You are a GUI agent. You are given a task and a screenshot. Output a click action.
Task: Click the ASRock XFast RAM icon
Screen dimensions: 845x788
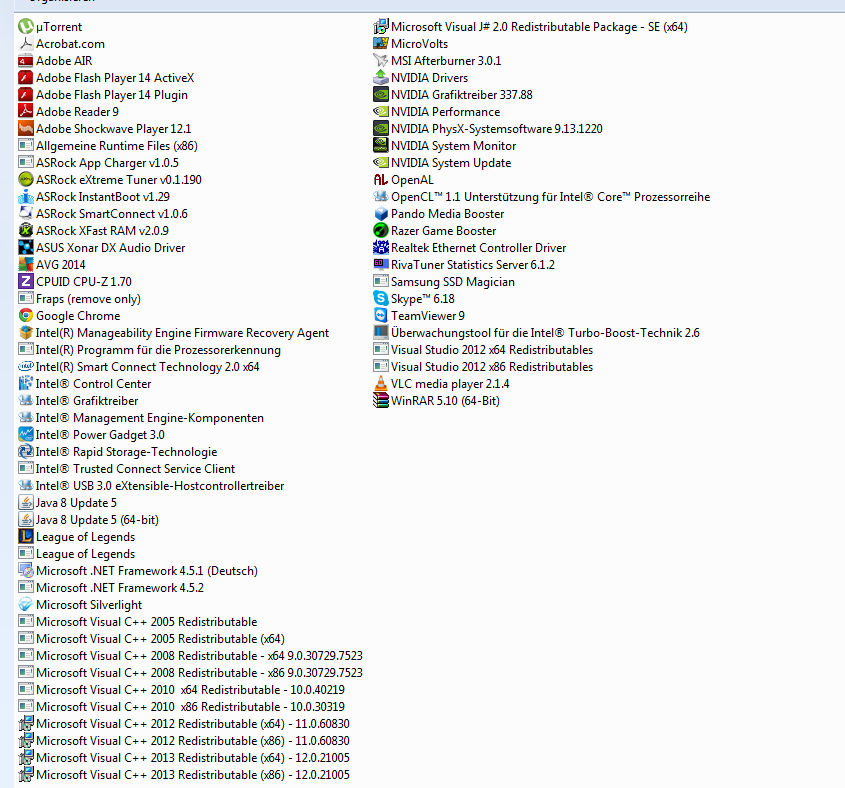tap(26, 231)
